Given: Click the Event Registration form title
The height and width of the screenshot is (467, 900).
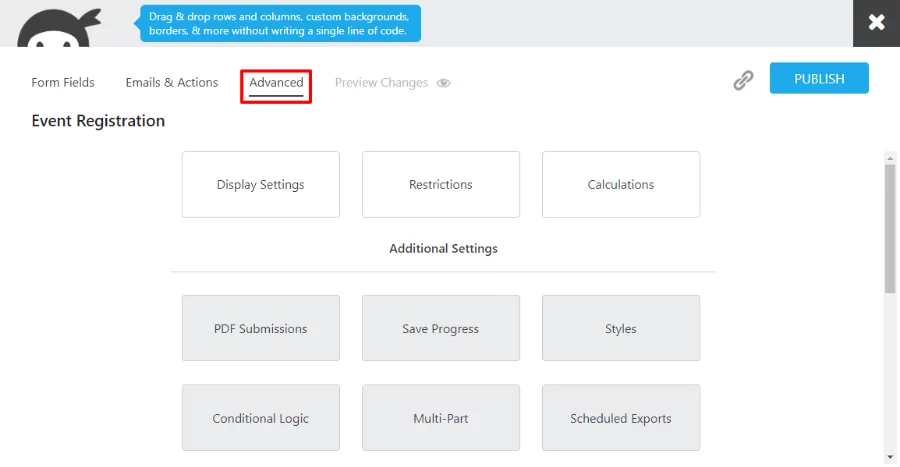Looking at the screenshot, I should tap(98, 121).
